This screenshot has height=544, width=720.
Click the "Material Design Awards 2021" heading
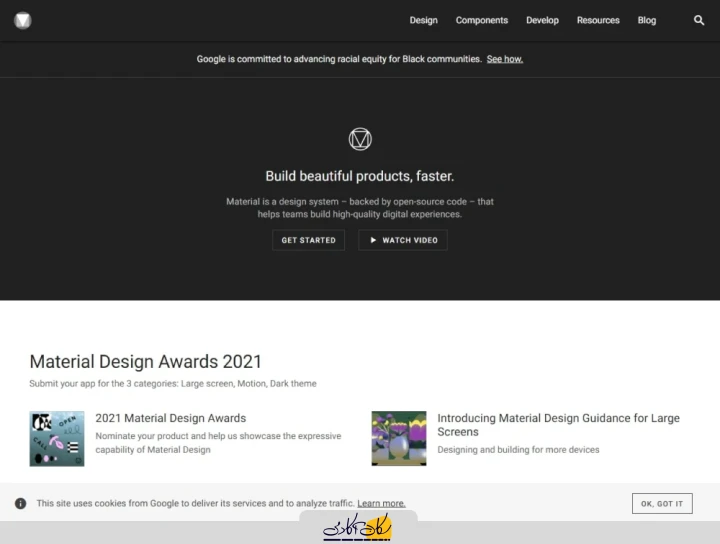(145, 362)
